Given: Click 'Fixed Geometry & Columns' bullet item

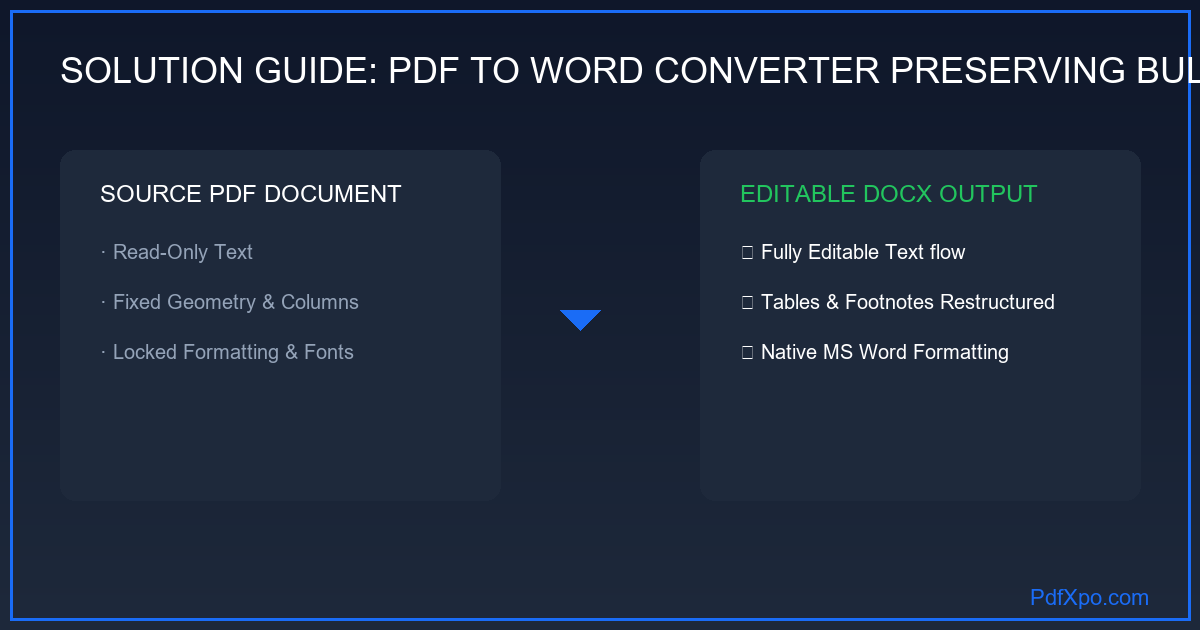Looking at the screenshot, I should (x=230, y=302).
